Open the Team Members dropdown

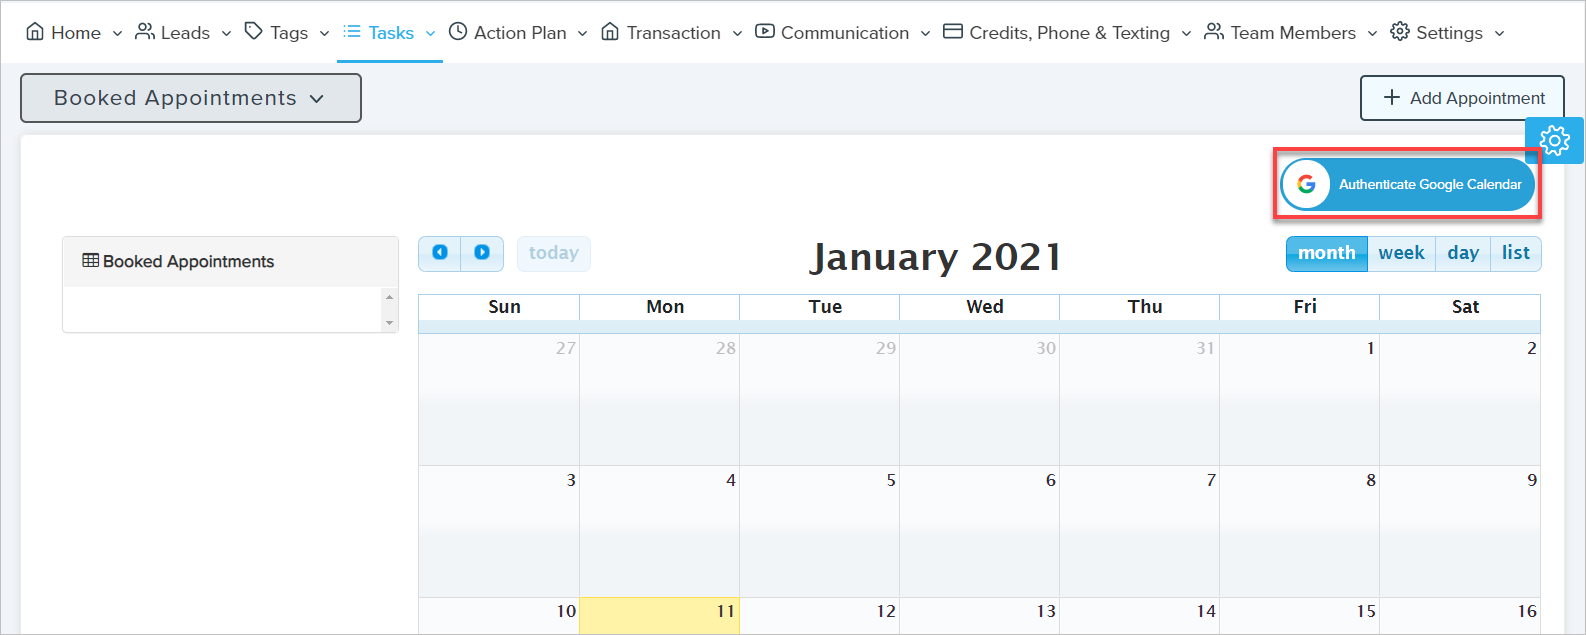pyautogui.click(x=1292, y=32)
